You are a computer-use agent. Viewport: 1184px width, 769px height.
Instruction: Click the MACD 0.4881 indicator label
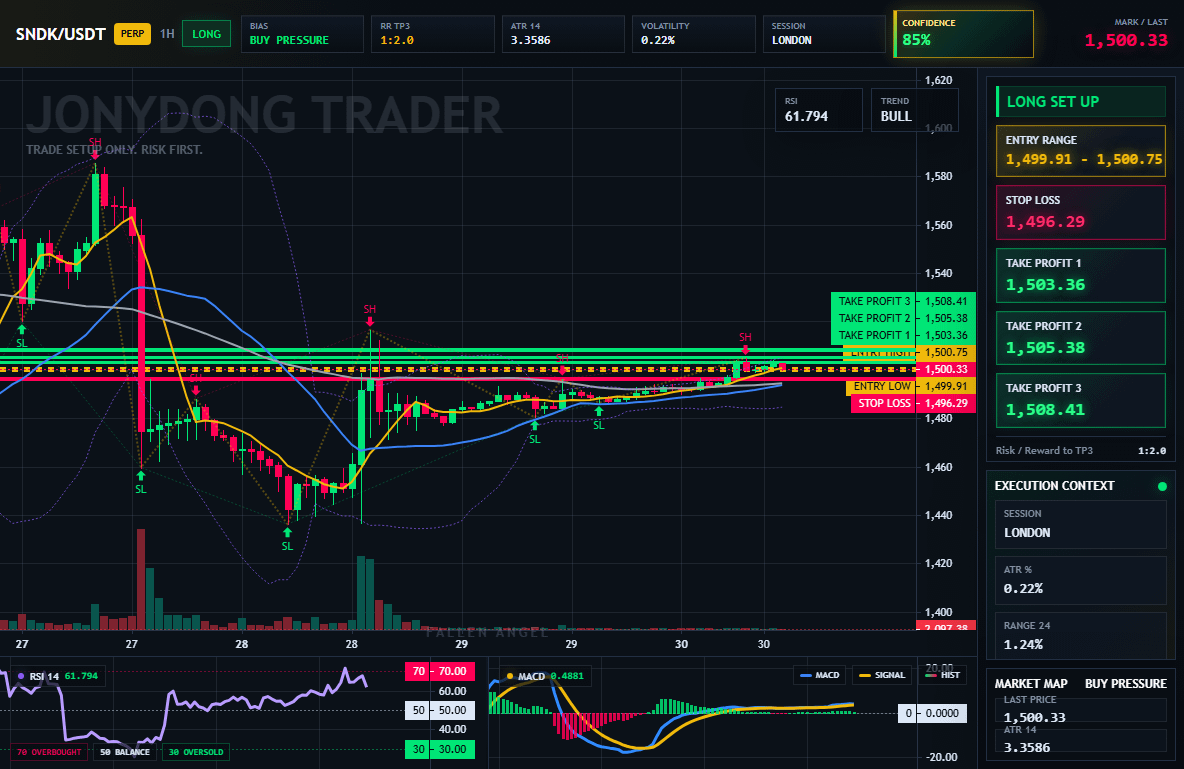[545, 676]
